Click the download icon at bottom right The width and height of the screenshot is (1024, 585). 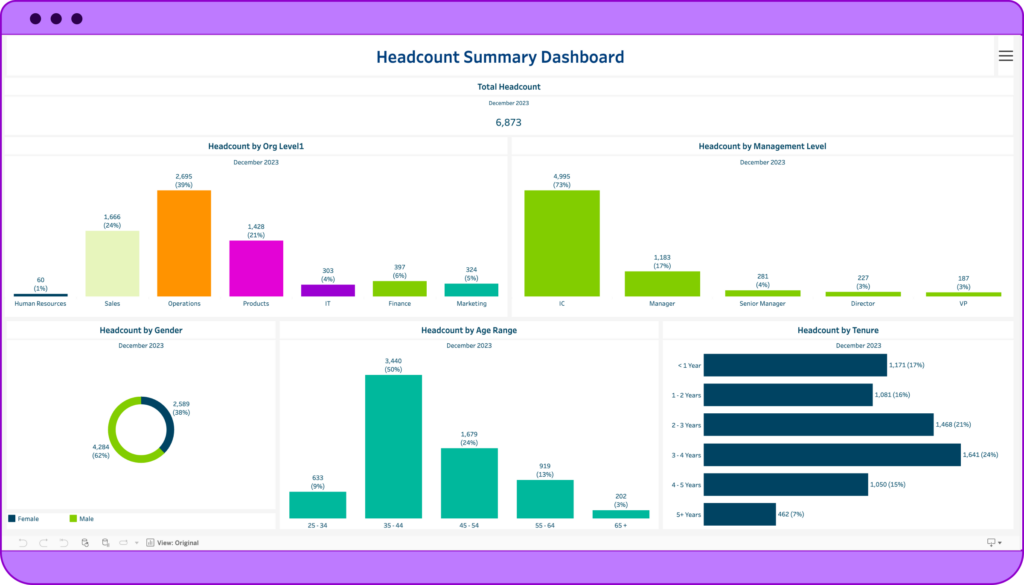click(992, 542)
